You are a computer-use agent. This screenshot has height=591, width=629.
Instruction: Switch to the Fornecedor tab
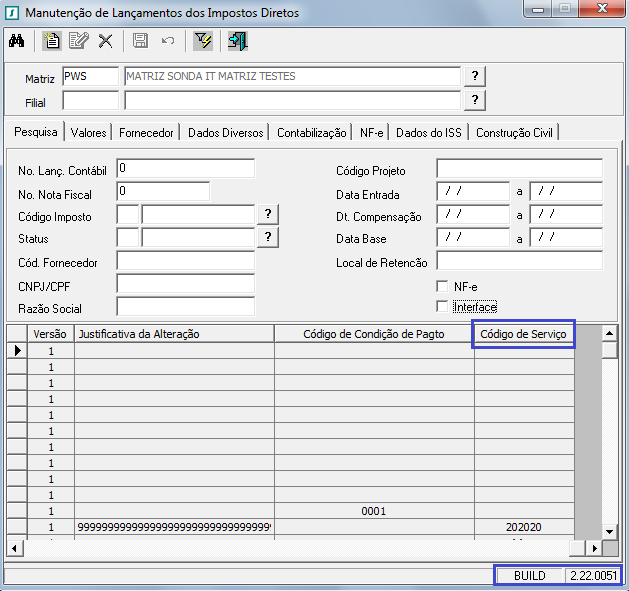click(x=146, y=133)
